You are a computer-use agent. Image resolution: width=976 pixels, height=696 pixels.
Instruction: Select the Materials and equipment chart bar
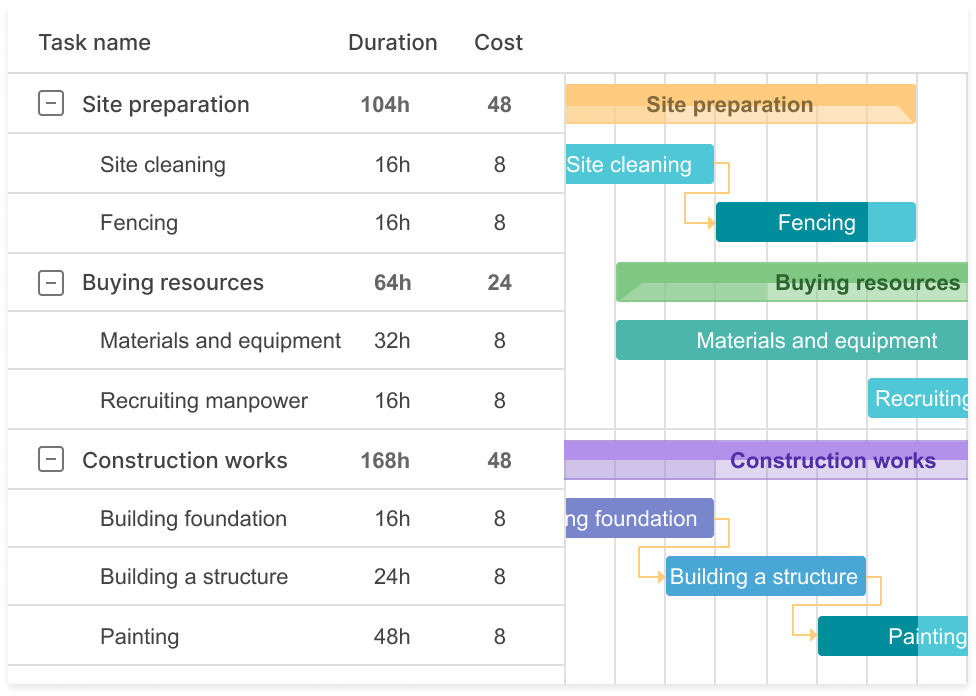point(792,341)
